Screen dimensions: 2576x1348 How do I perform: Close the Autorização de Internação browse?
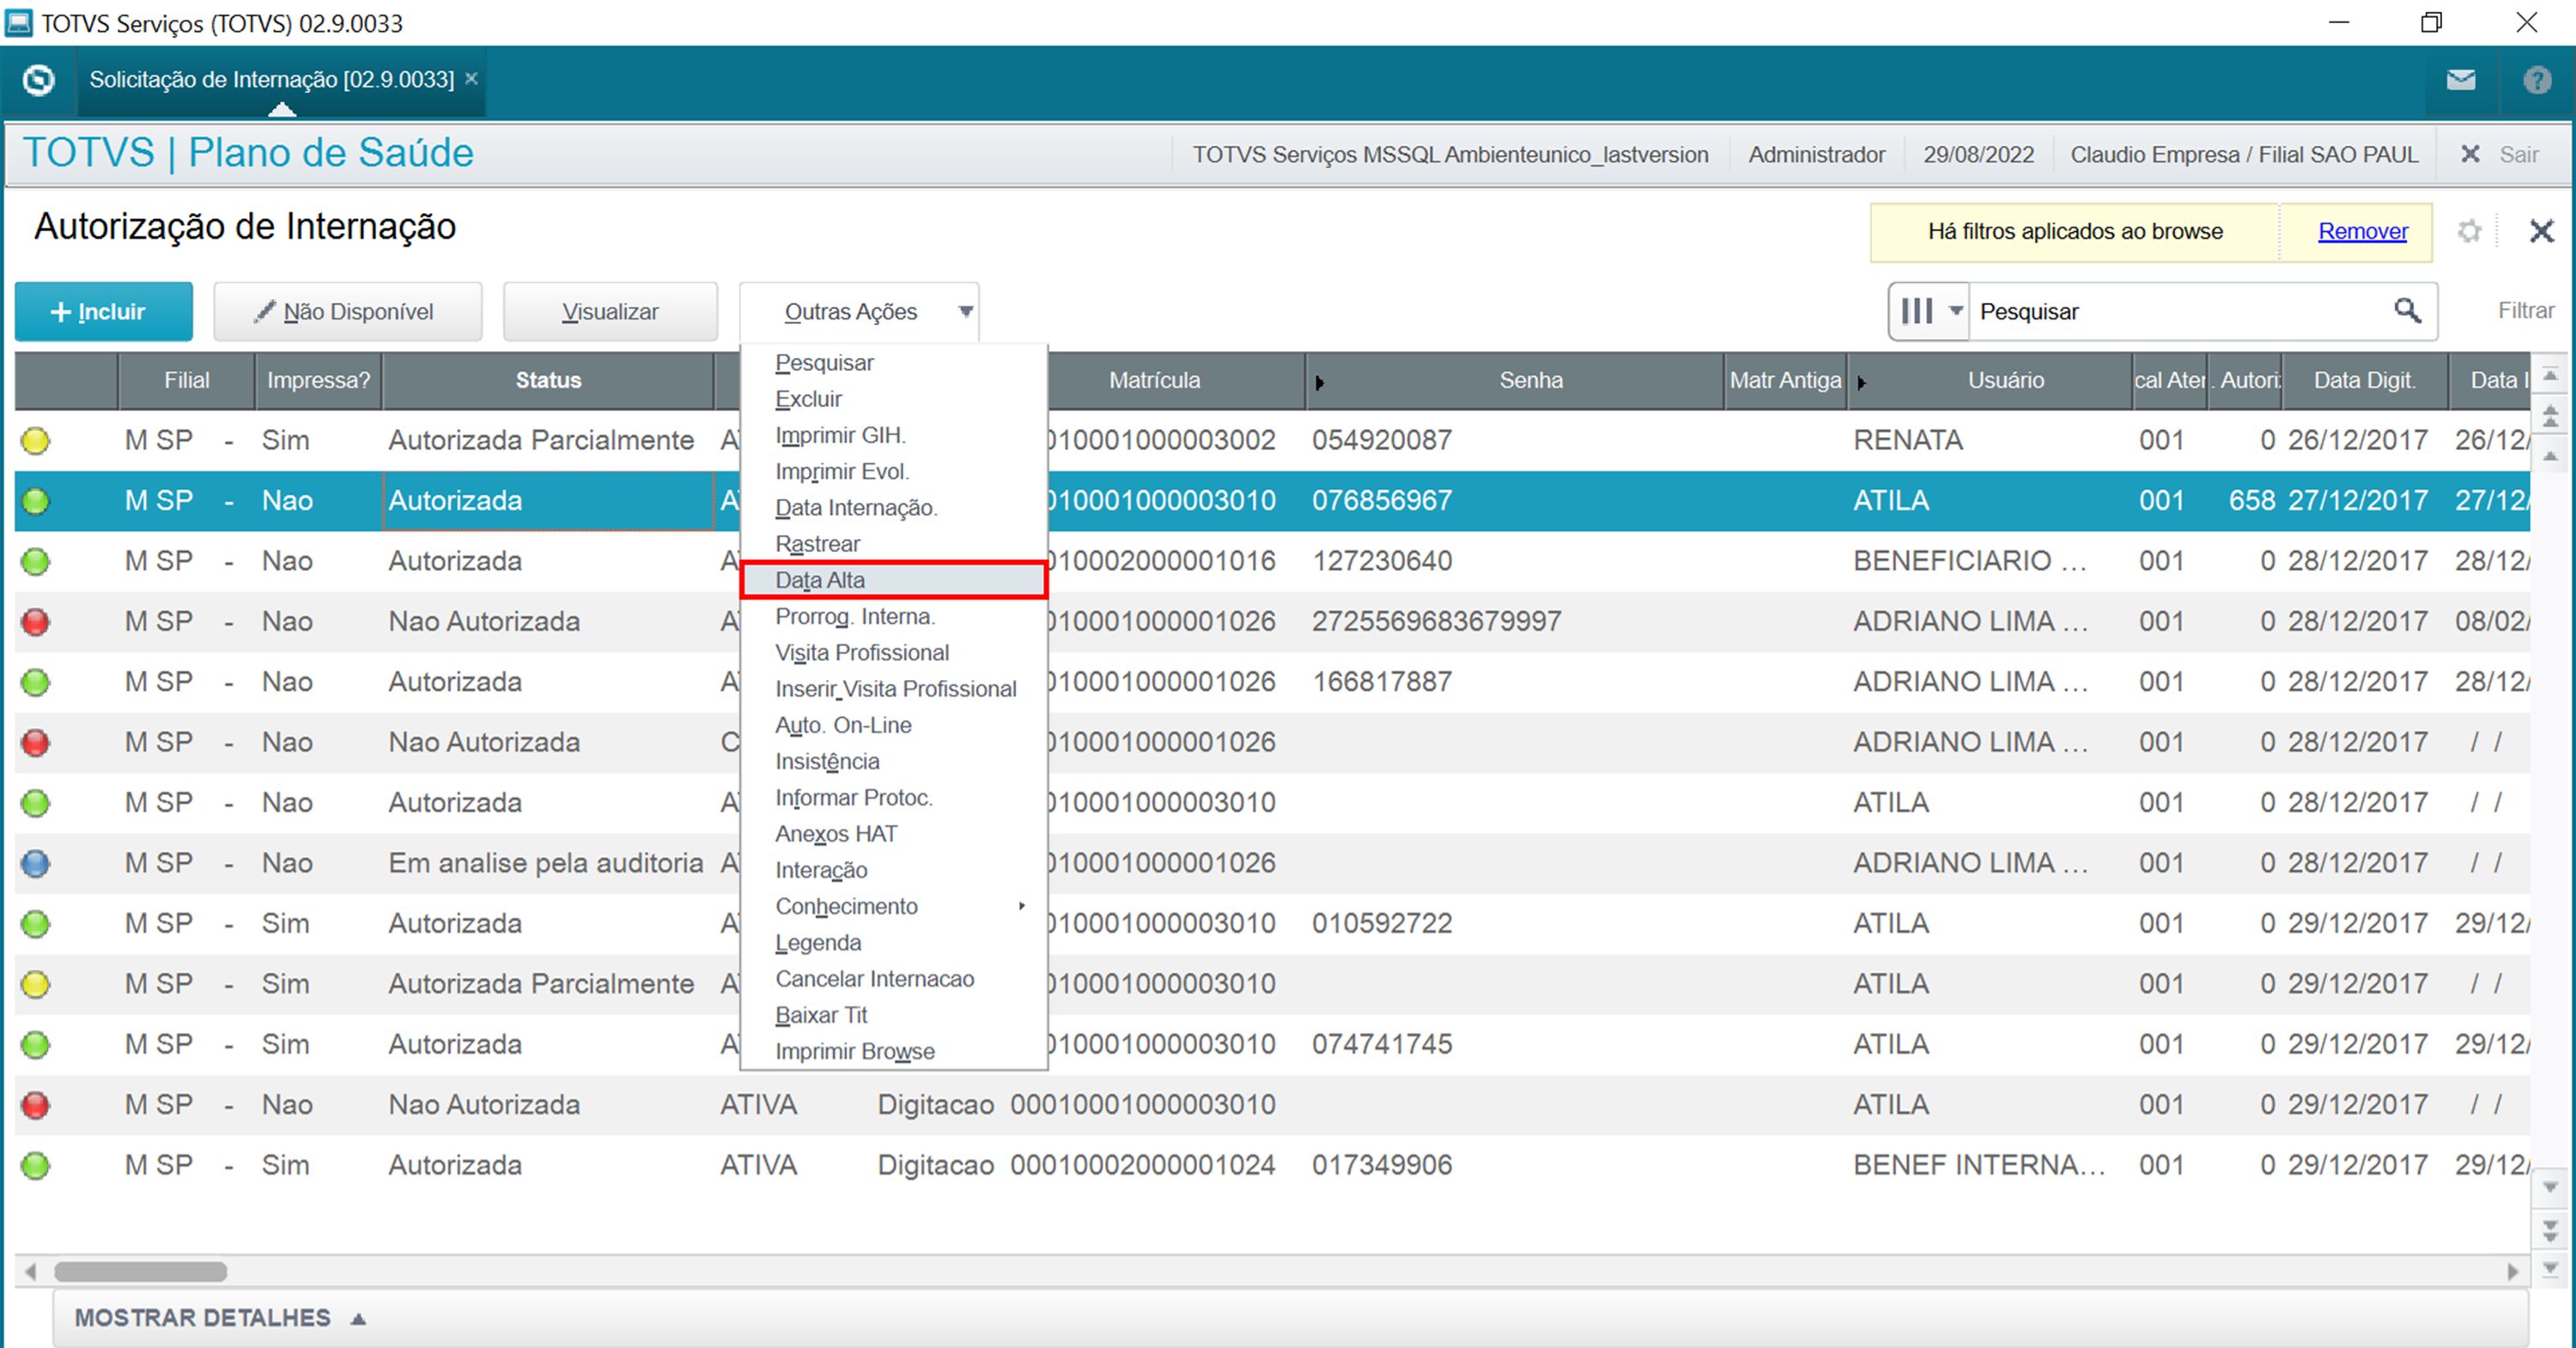(2541, 232)
